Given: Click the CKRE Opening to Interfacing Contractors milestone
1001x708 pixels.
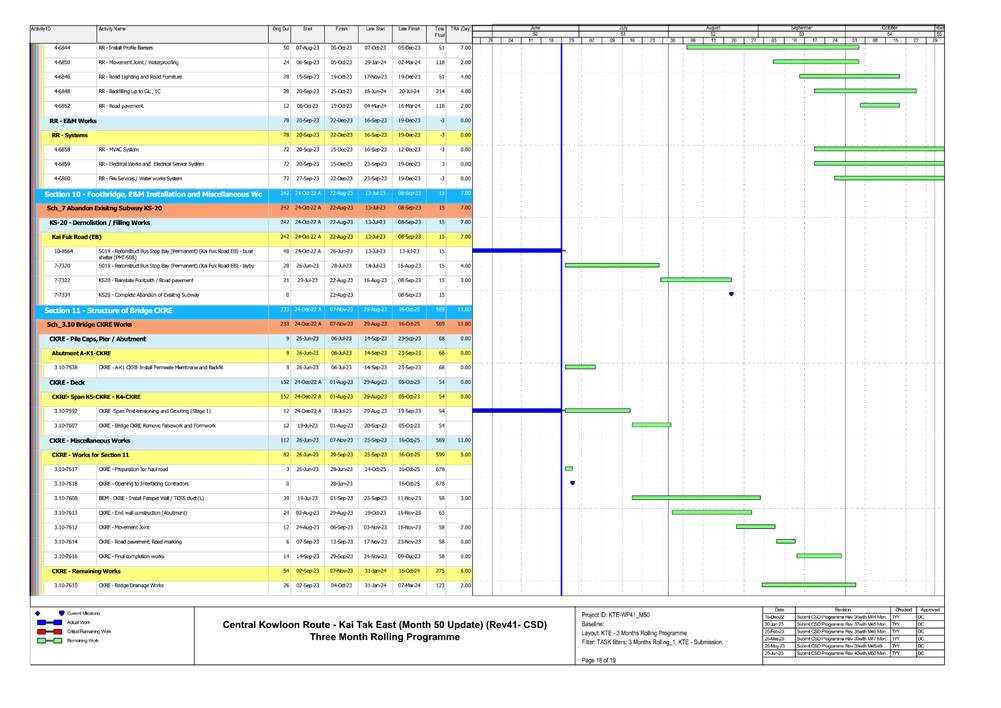Looking at the screenshot, I should coord(572,483).
